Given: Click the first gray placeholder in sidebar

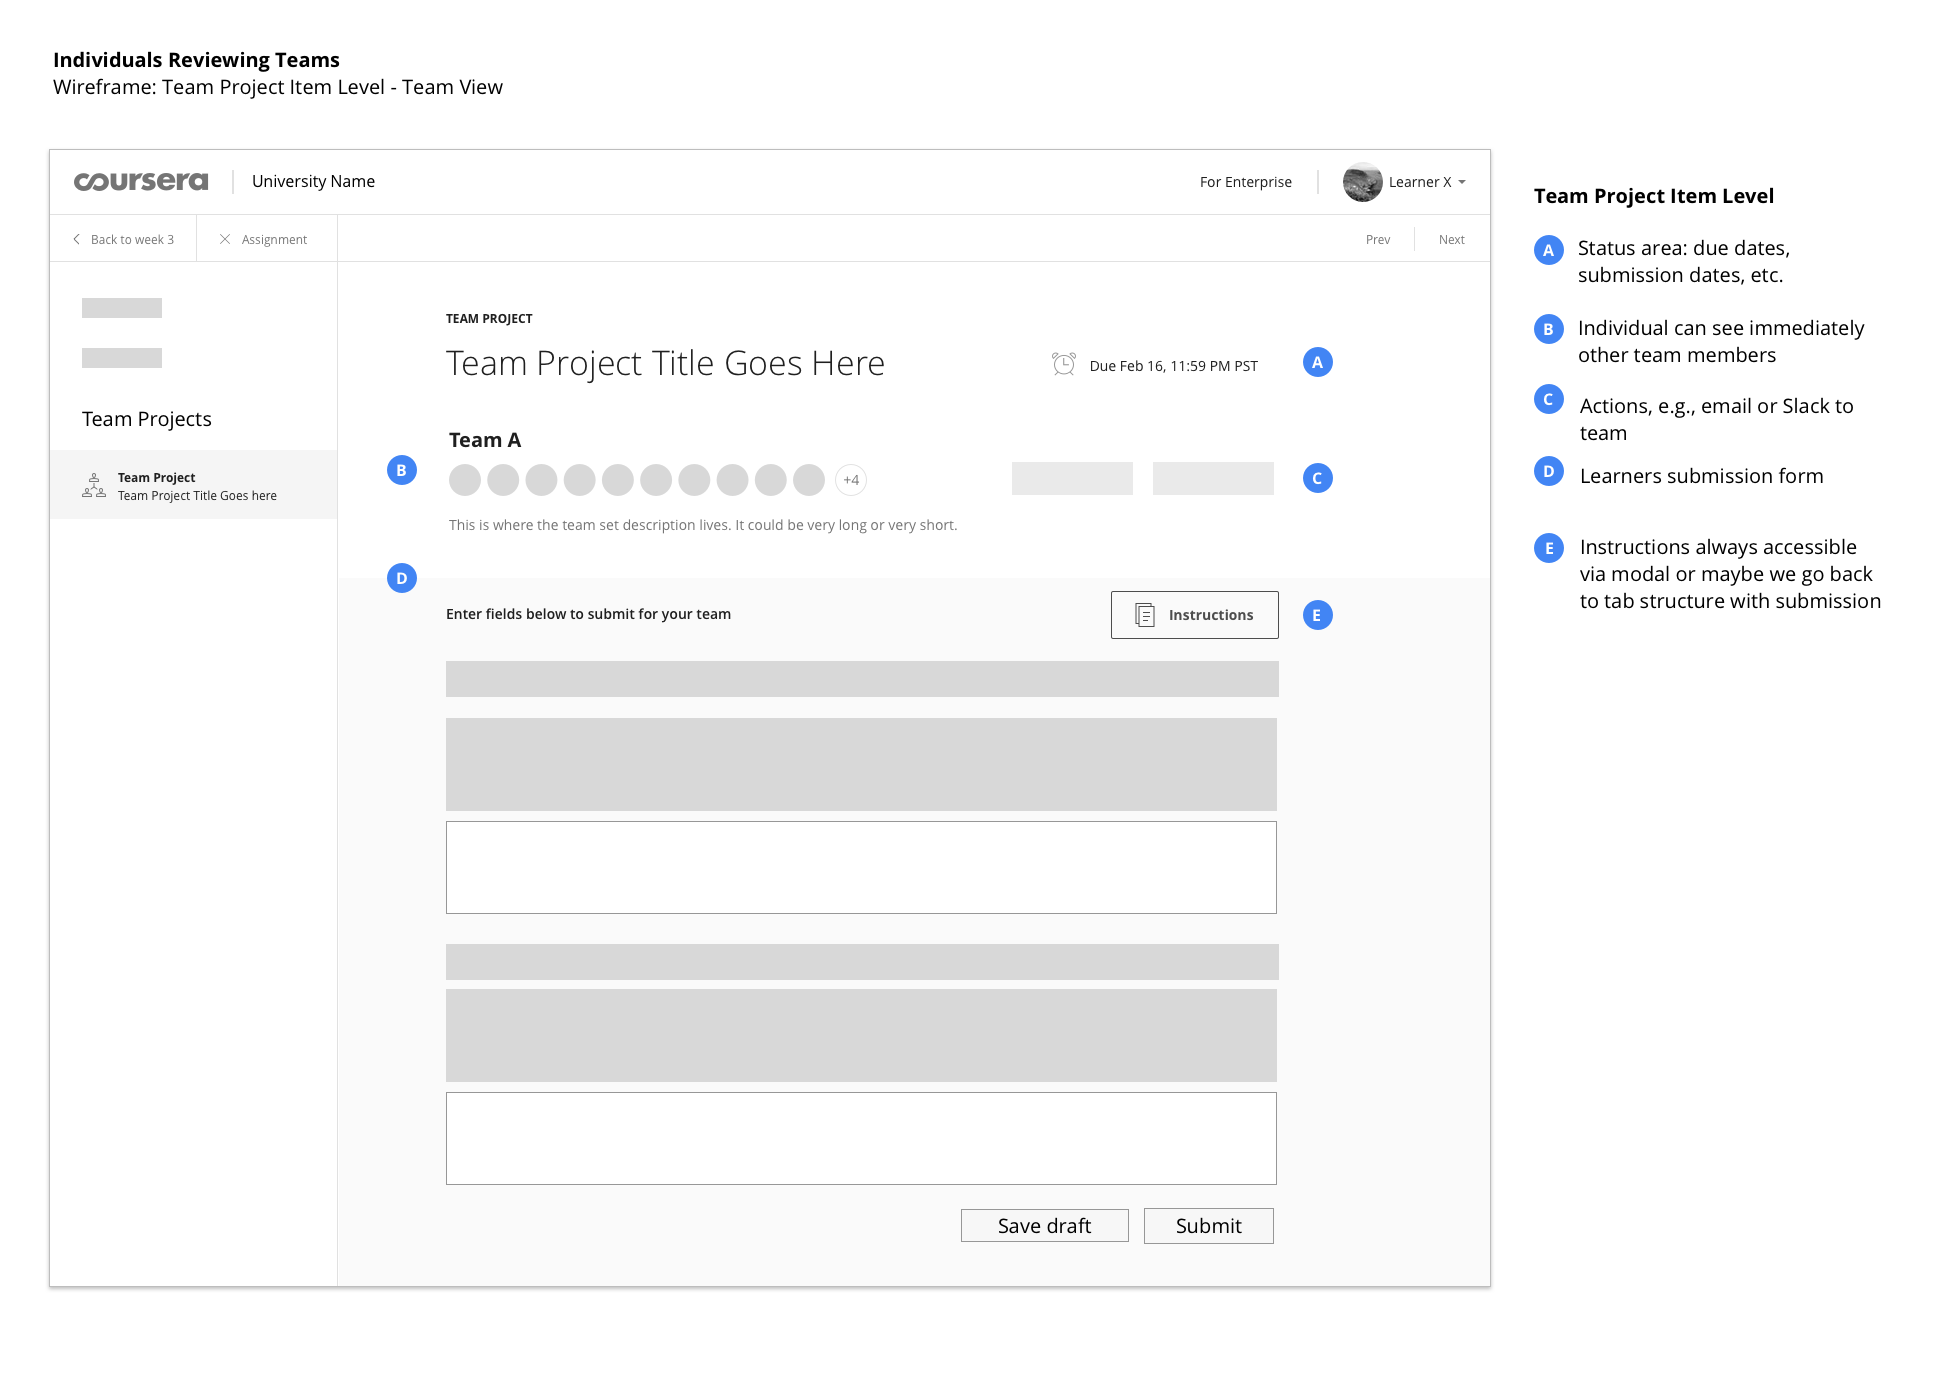Looking at the screenshot, I should (121, 308).
